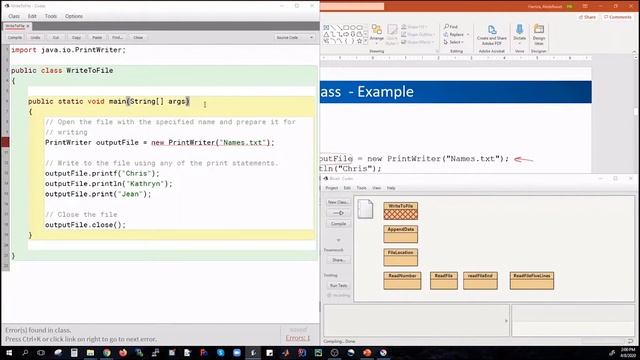
Task: Open the Dictate dropdown arrow
Action: (520, 44)
